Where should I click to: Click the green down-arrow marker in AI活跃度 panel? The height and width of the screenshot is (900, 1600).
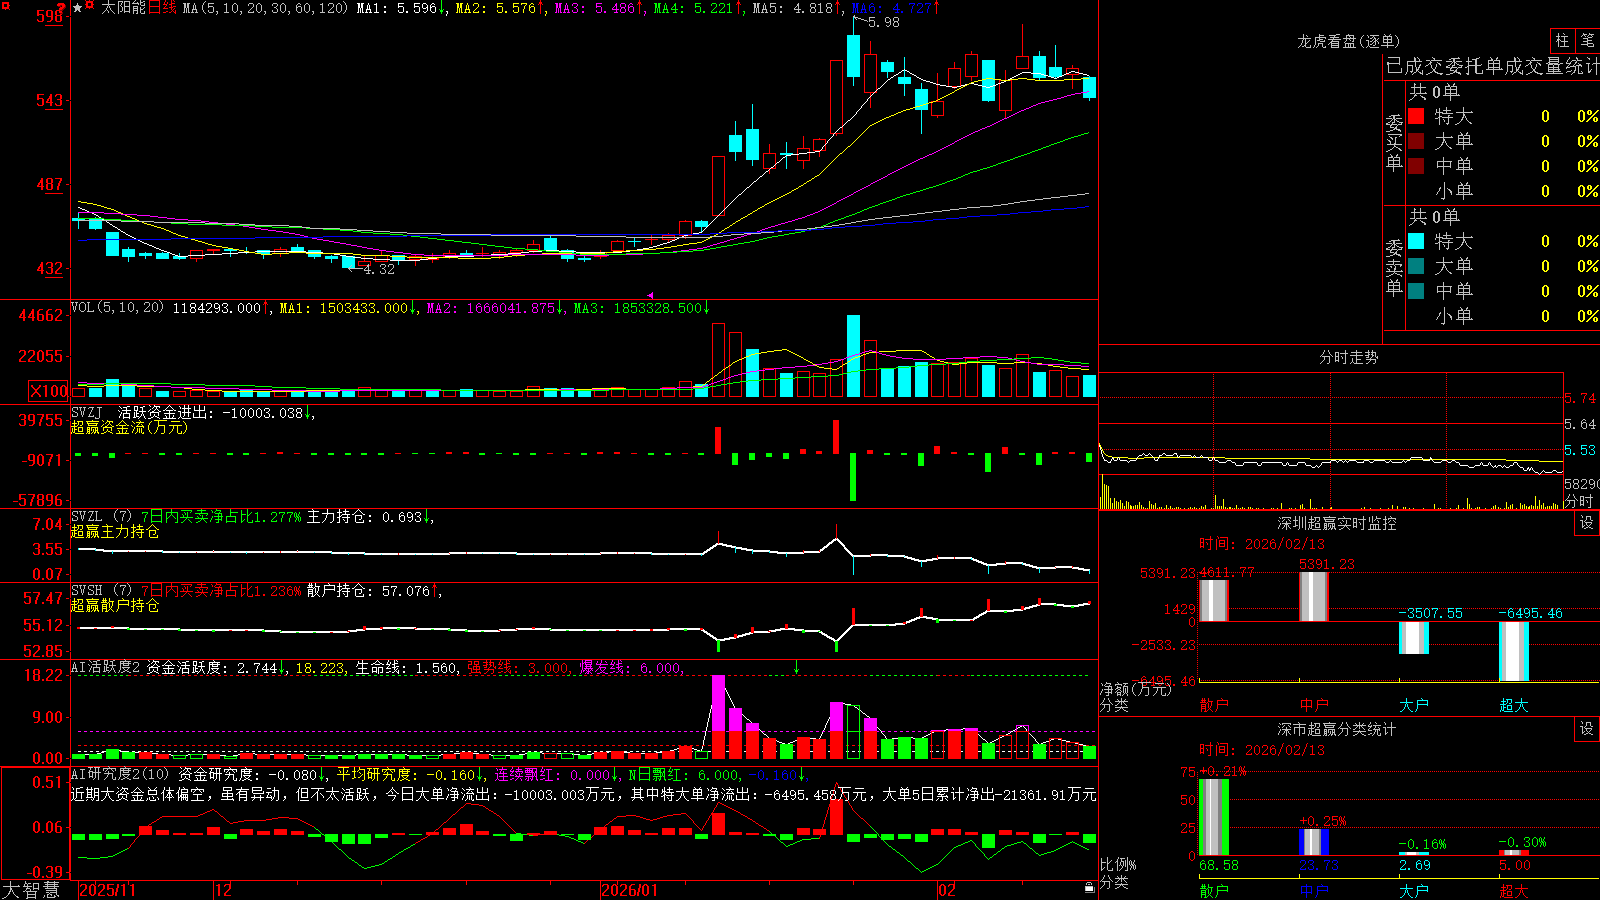point(797,666)
